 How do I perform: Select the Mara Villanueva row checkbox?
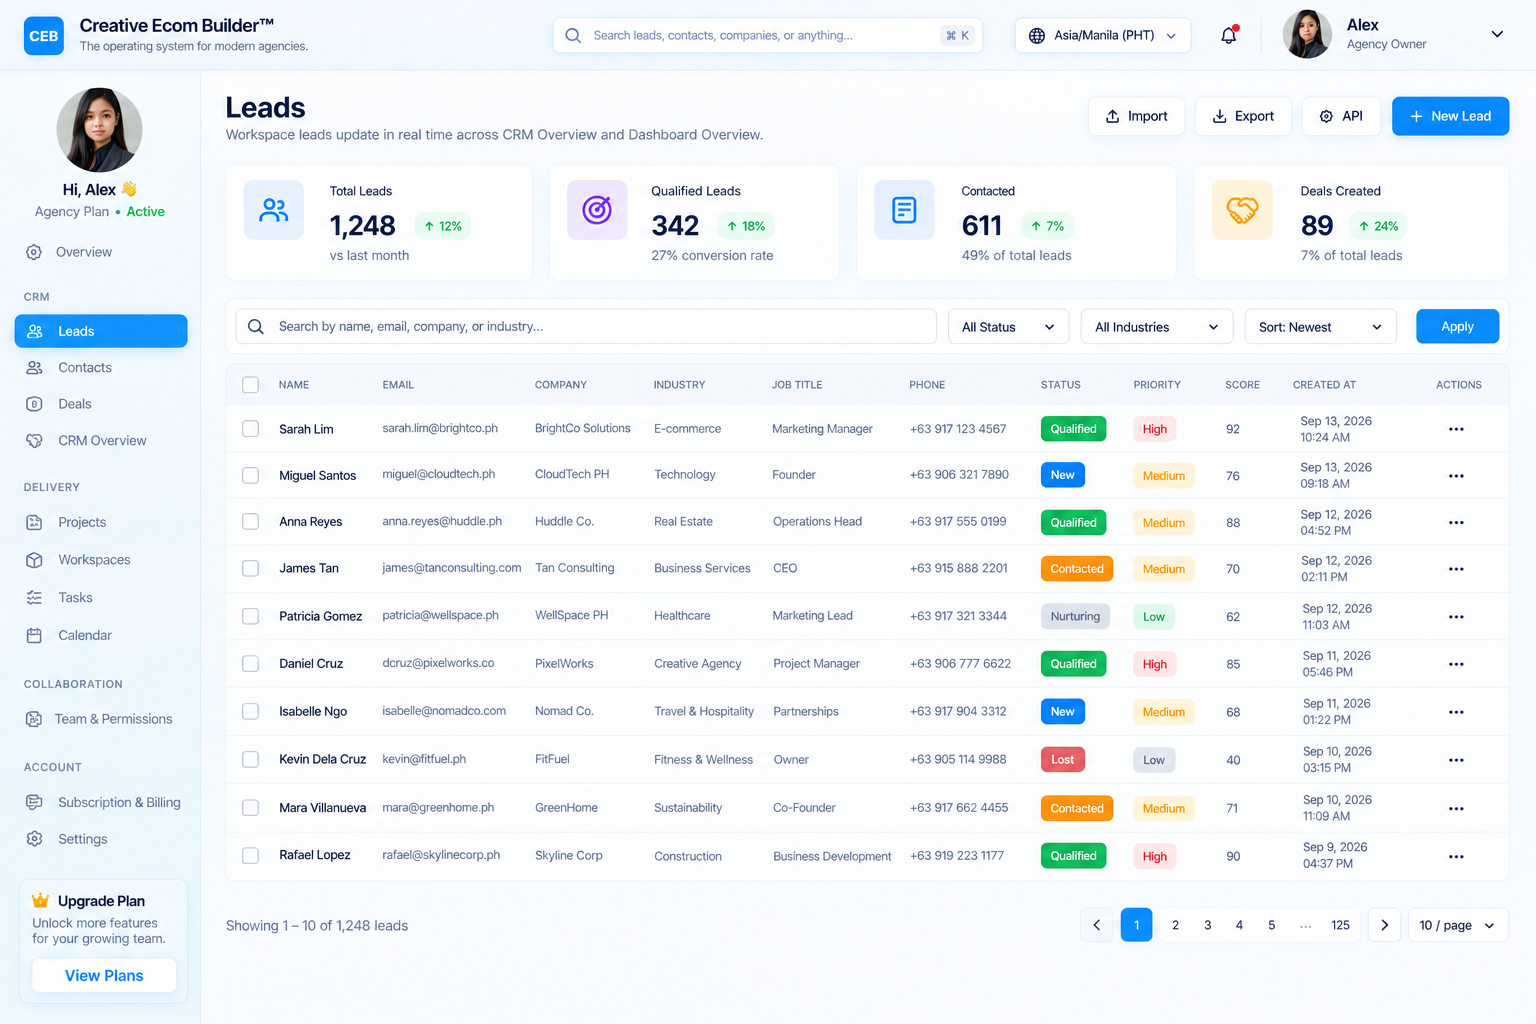click(251, 807)
